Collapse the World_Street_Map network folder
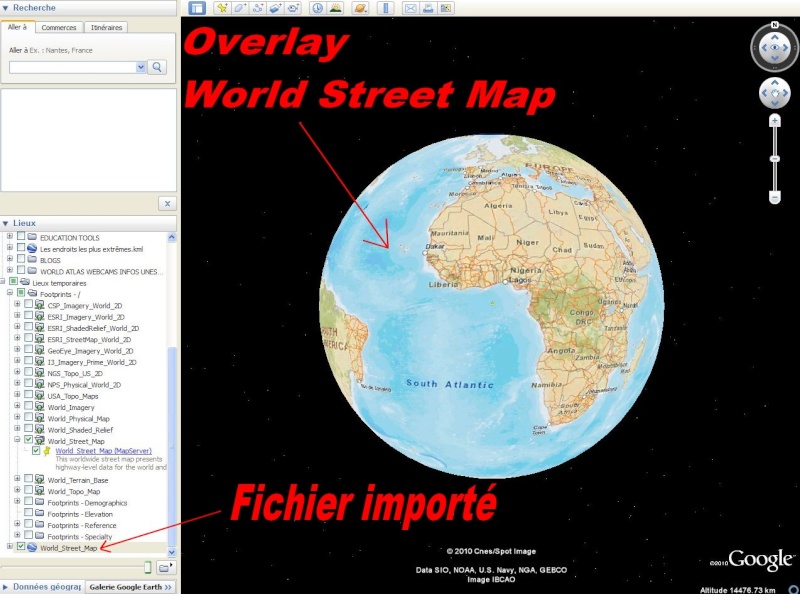This screenshot has width=800, height=594. [17, 440]
